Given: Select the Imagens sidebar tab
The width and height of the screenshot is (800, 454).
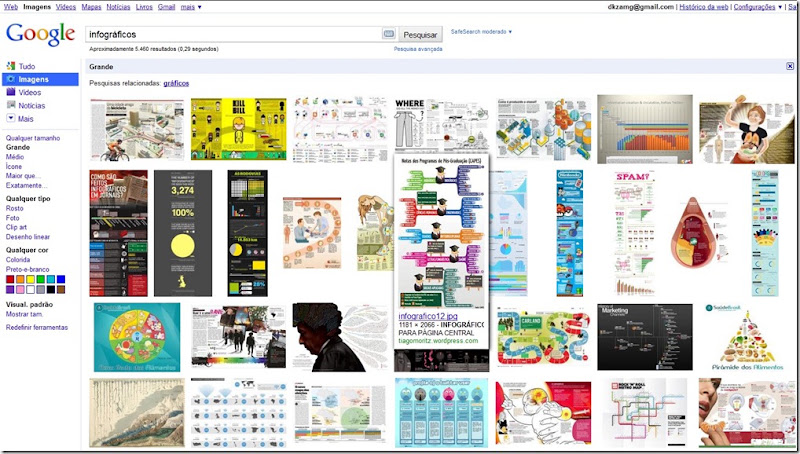Looking at the screenshot, I should [40, 79].
